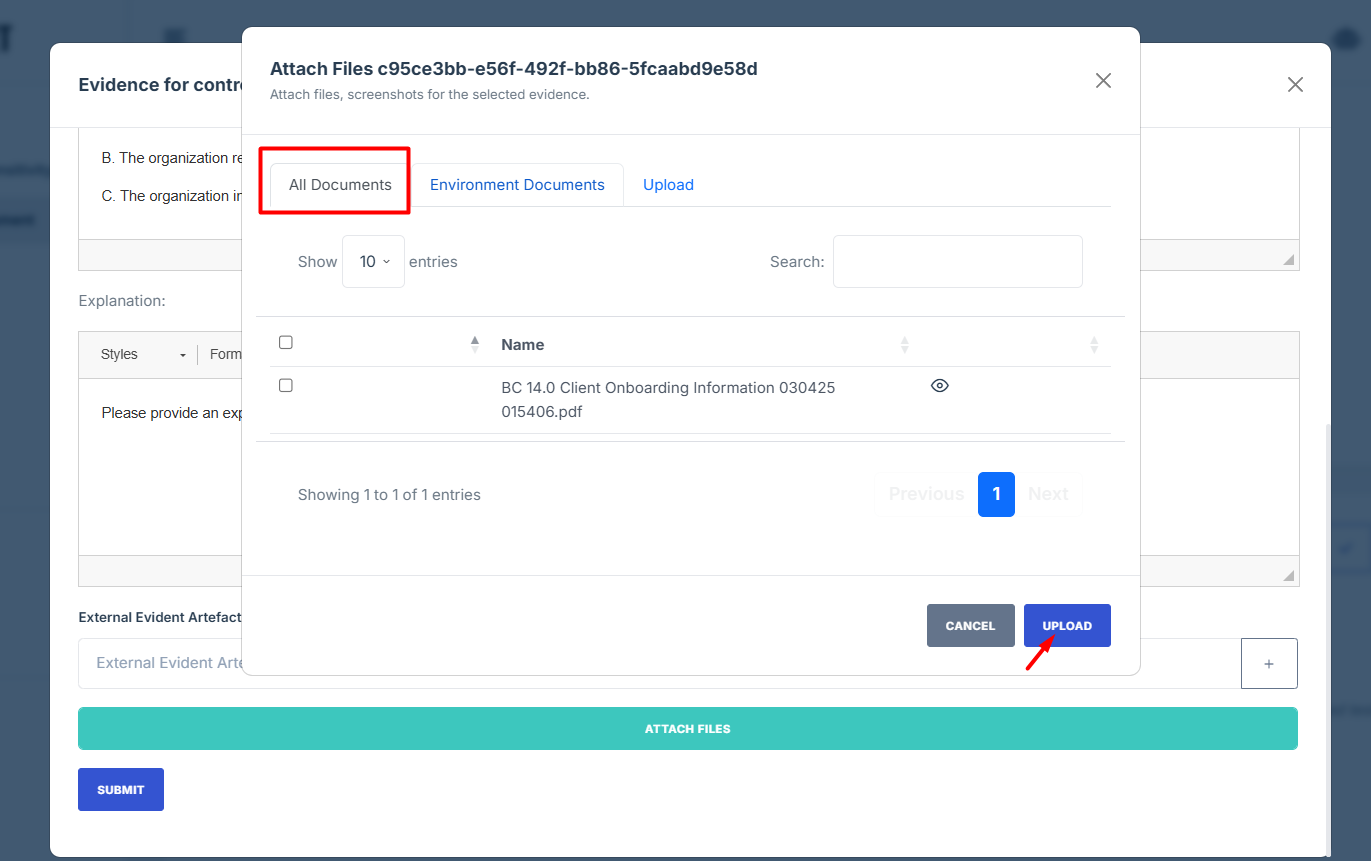Click the Explanation editor resize handle
The height and width of the screenshot is (861, 1371).
pyautogui.click(x=1289, y=575)
